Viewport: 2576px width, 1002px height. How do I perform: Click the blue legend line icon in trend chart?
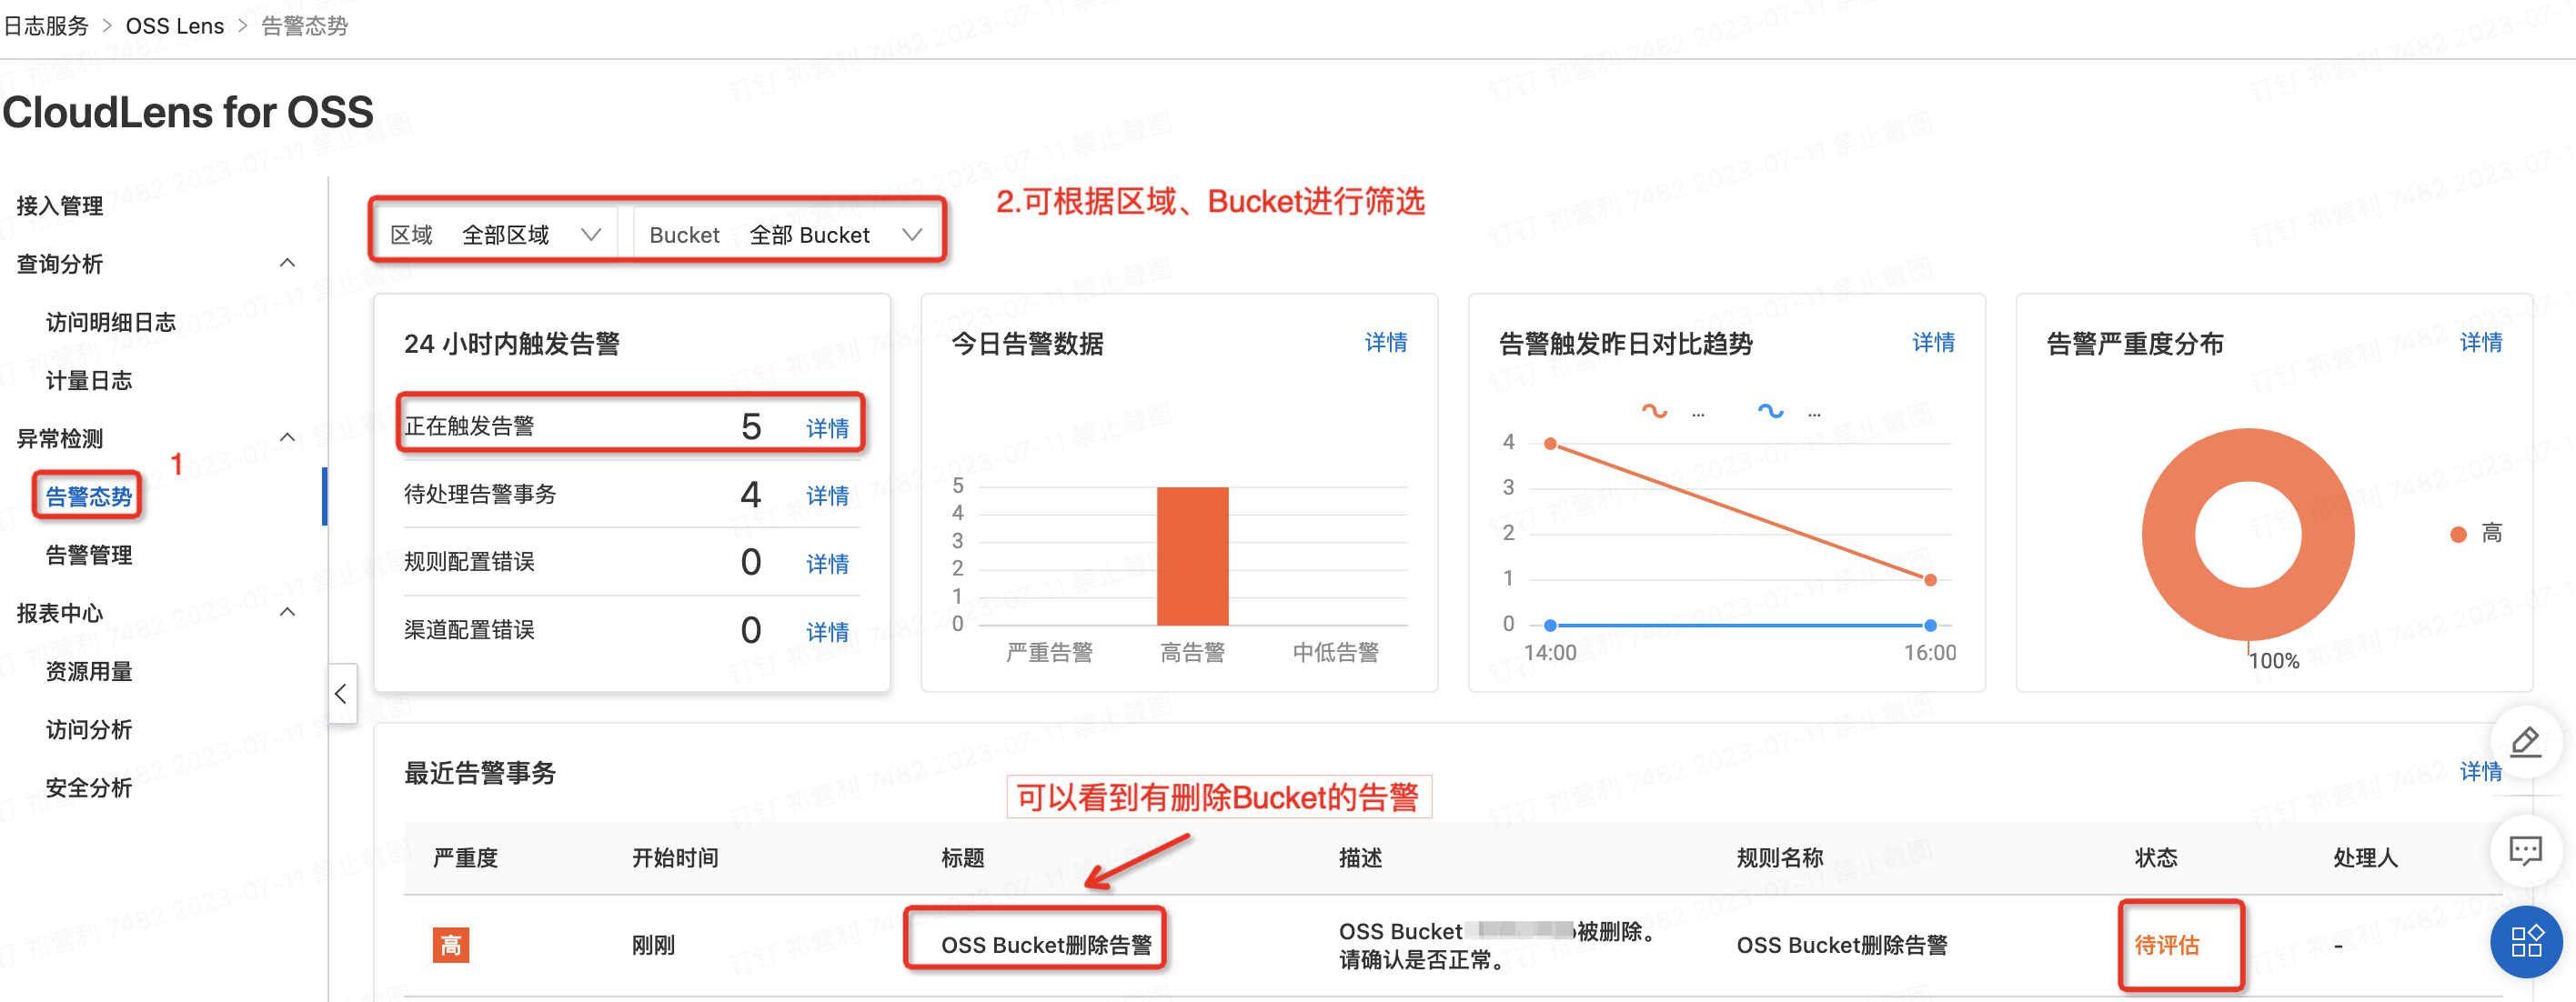[x=1770, y=411]
